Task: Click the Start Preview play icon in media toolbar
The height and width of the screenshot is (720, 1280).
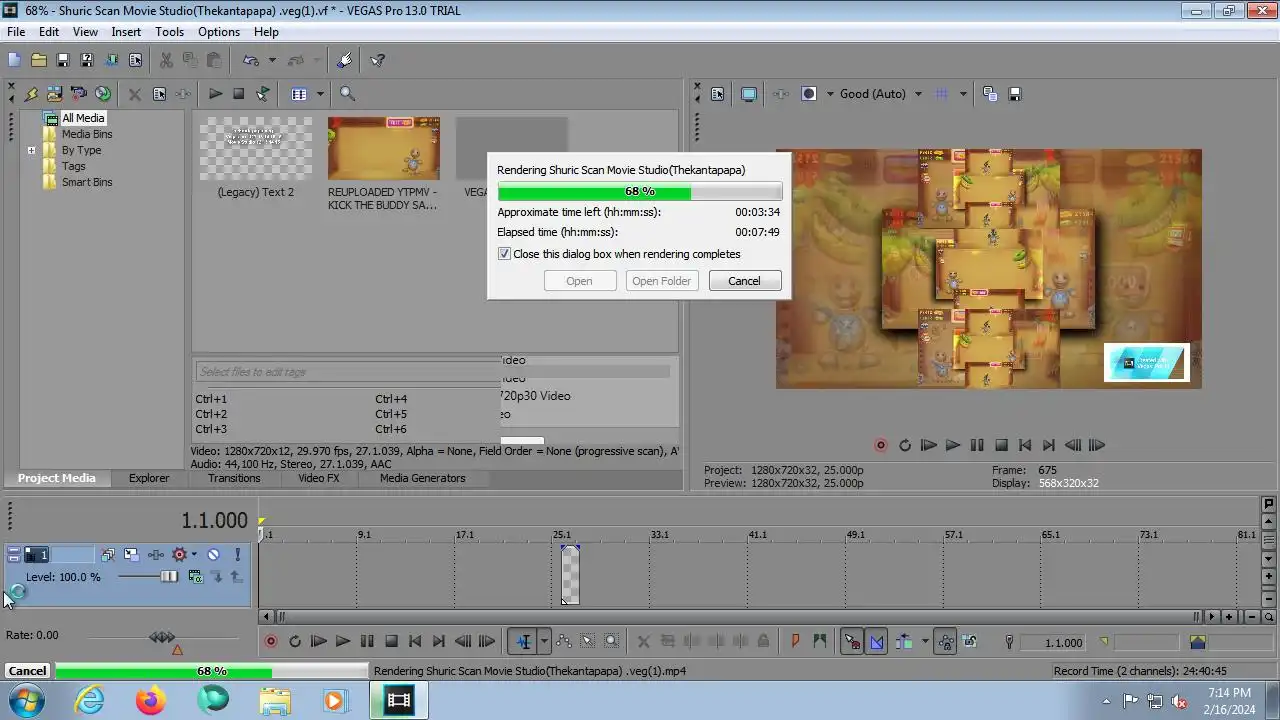Action: [215, 94]
